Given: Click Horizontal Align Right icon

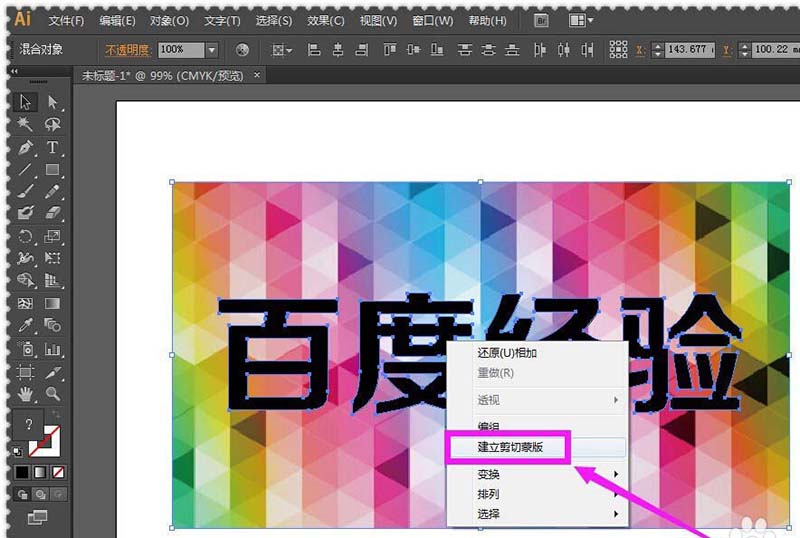Looking at the screenshot, I should (x=362, y=50).
